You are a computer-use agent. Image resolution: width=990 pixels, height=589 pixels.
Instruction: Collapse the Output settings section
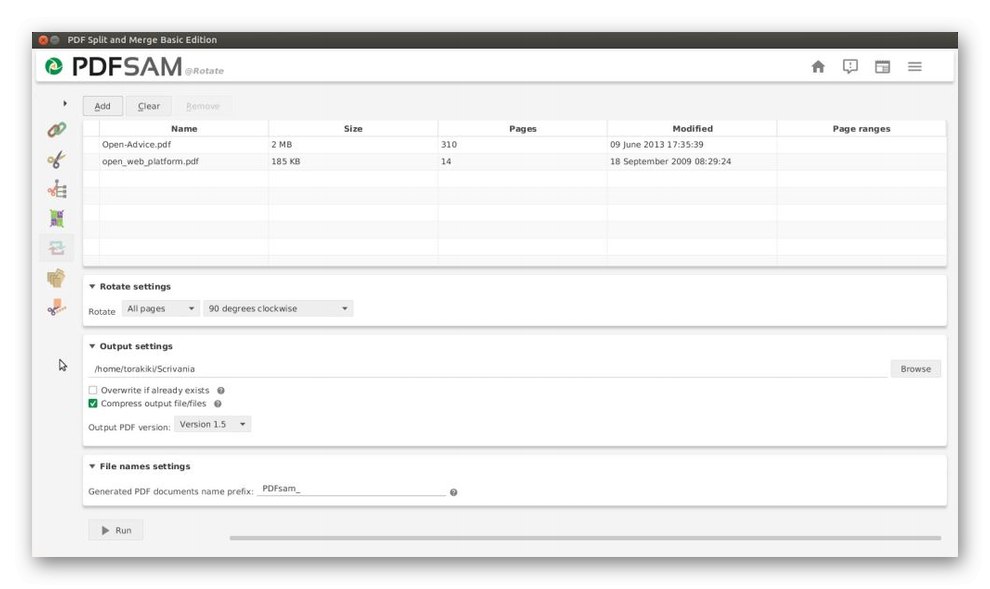click(x=92, y=347)
